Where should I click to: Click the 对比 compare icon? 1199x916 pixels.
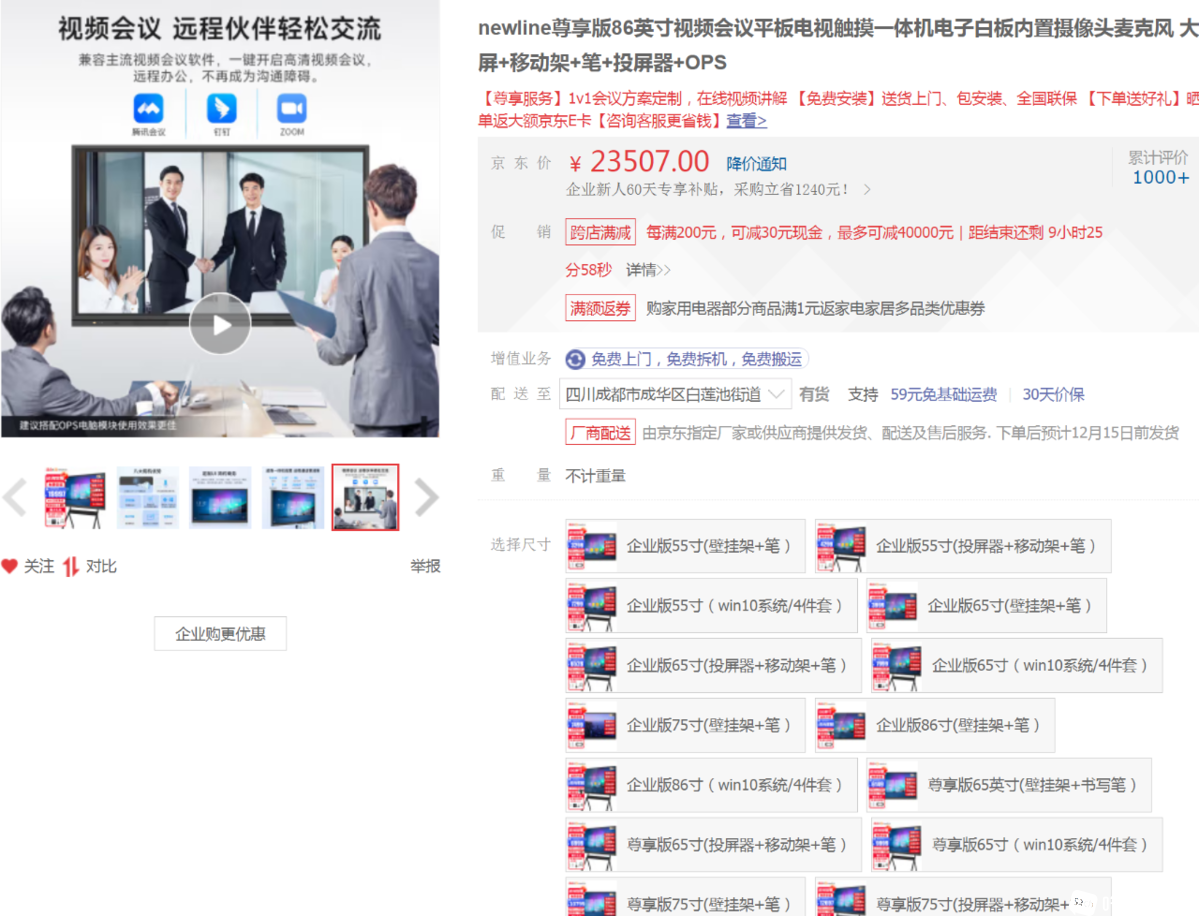tap(70, 567)
